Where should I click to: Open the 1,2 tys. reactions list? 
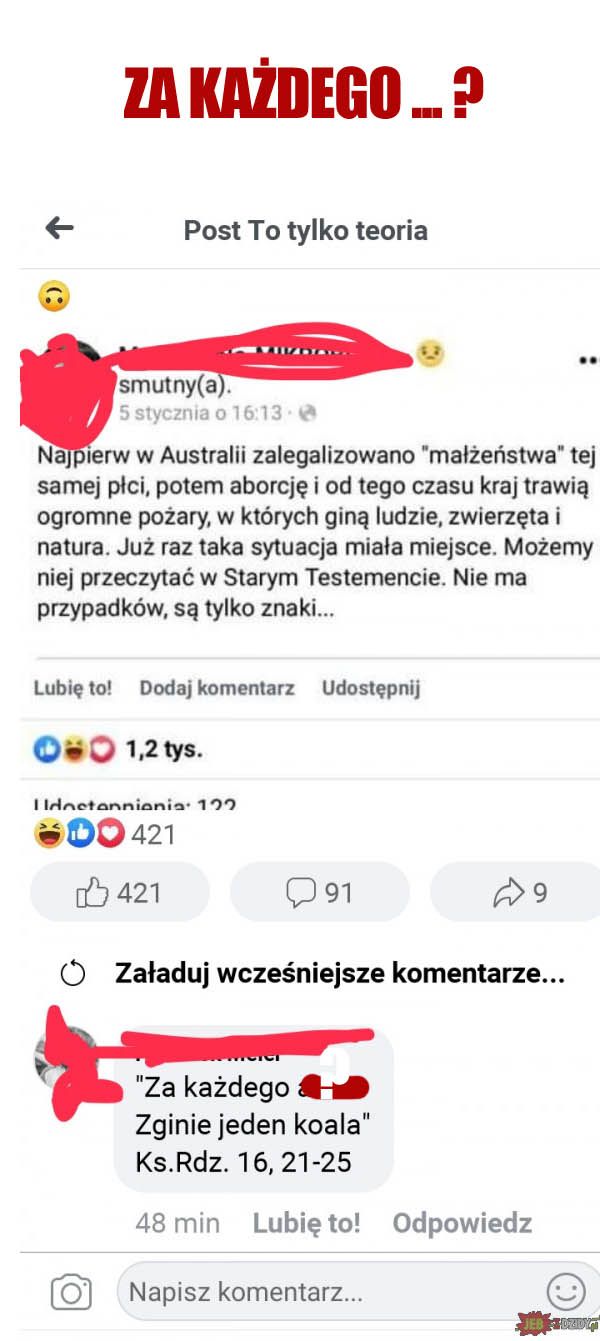click(118, 749)
